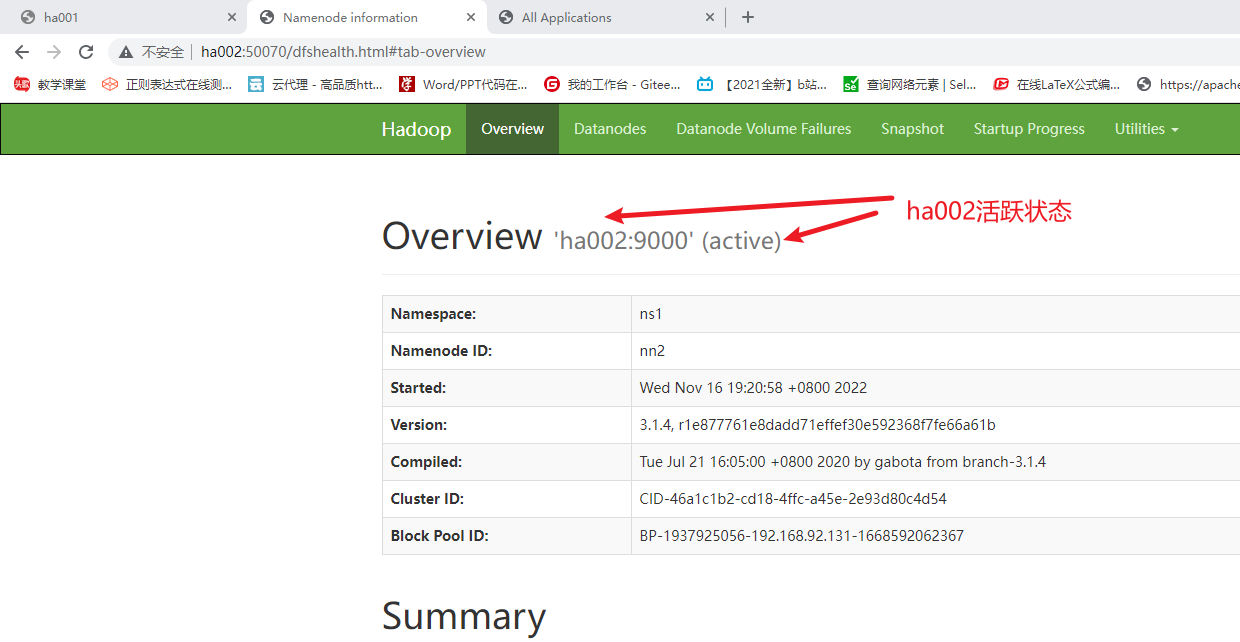Click the Namenode ID value nn2
1240x642 pixels.
[x=652, y=351]
